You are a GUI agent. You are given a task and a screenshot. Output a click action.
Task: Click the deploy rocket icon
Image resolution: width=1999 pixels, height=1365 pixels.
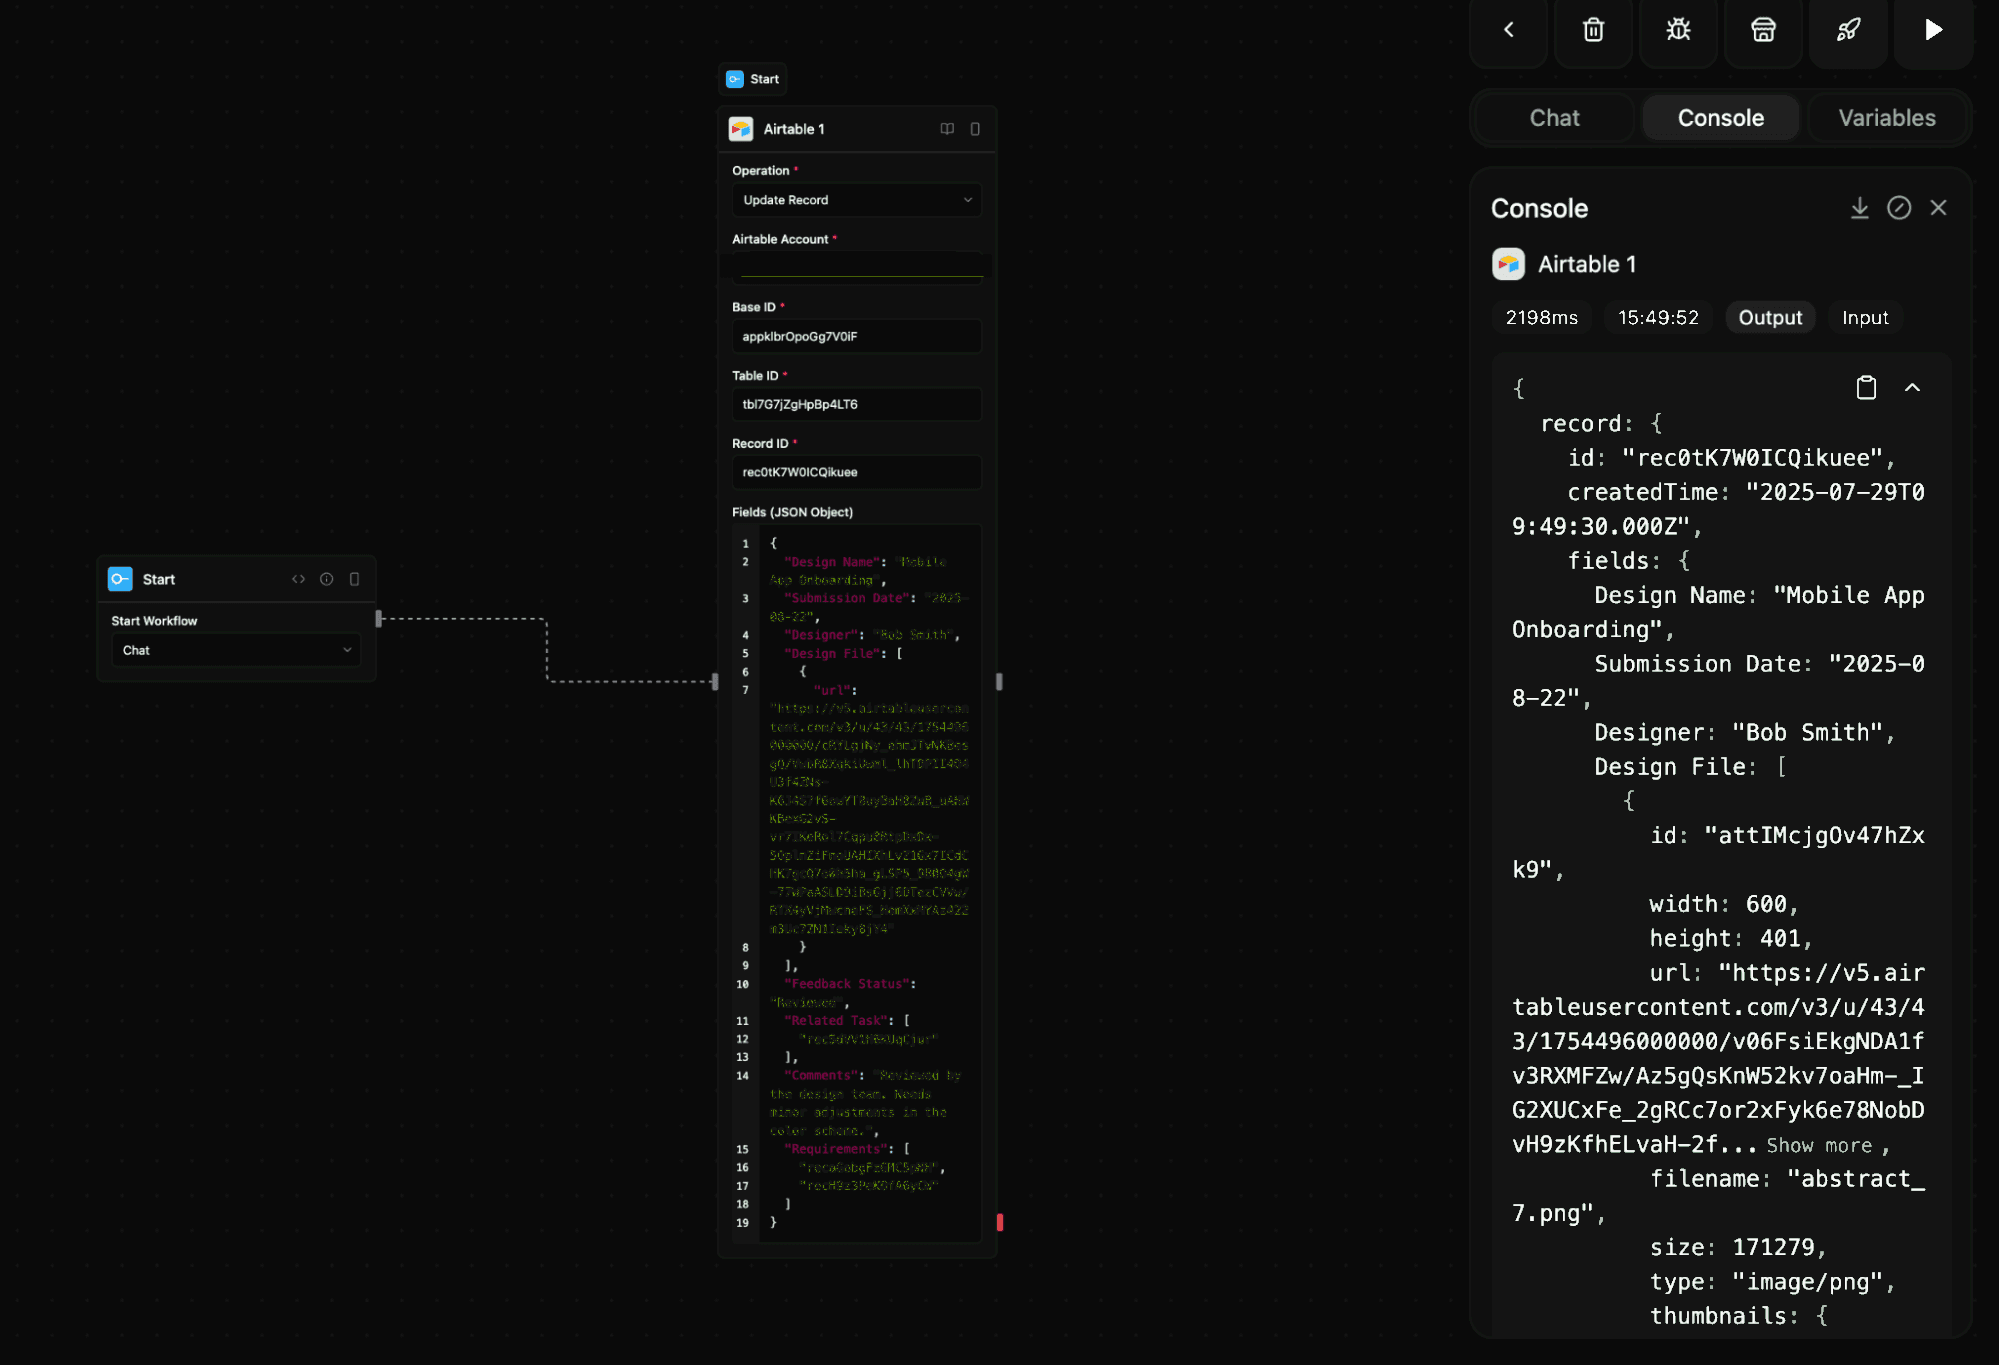(x=1847, y=30)
